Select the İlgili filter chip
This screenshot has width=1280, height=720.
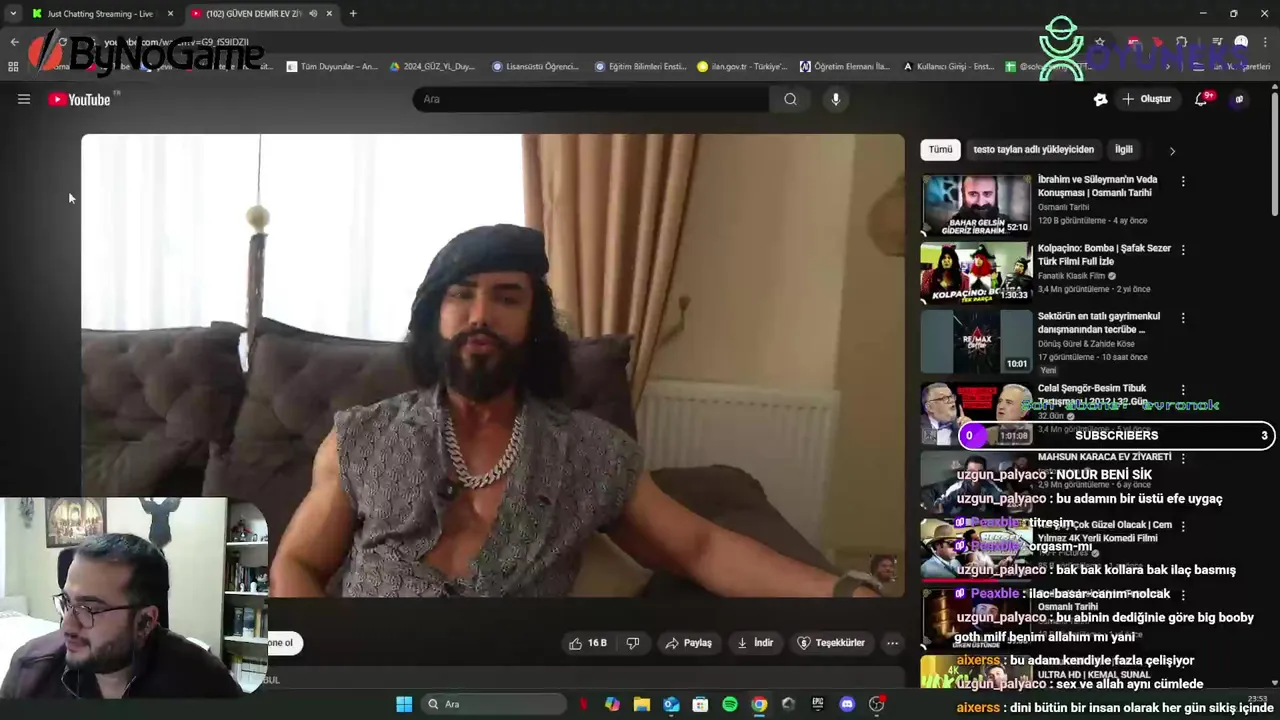1124,150
